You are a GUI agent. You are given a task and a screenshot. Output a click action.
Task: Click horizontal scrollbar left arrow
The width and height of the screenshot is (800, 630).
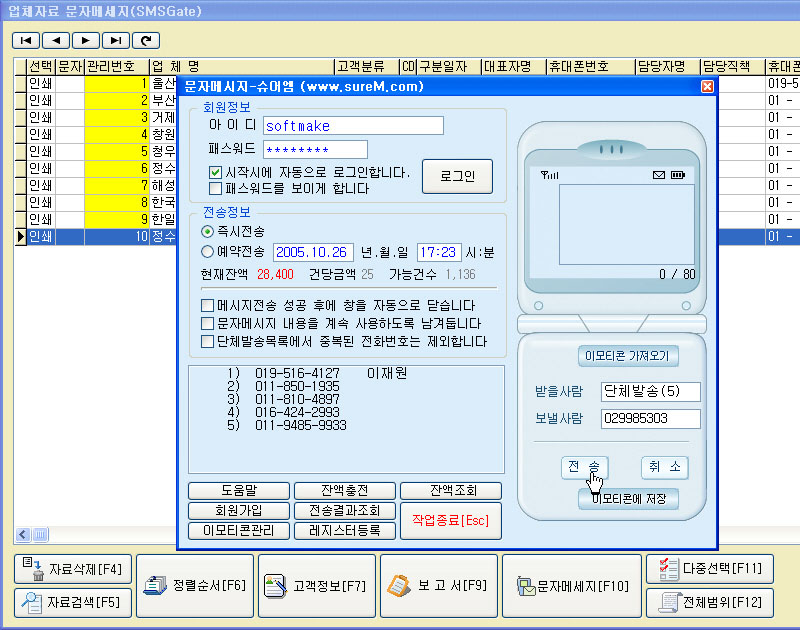click(23, 535)
